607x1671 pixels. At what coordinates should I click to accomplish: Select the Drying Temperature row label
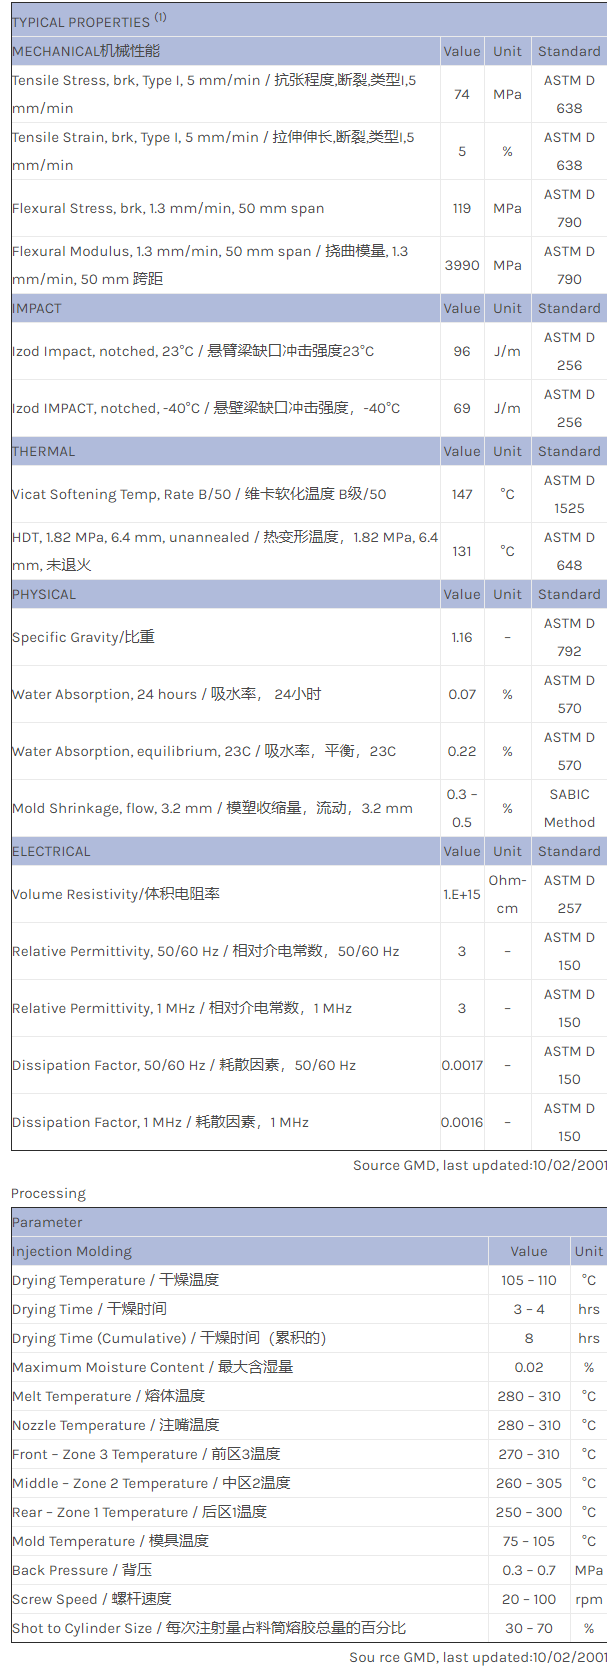[115, 1280]
